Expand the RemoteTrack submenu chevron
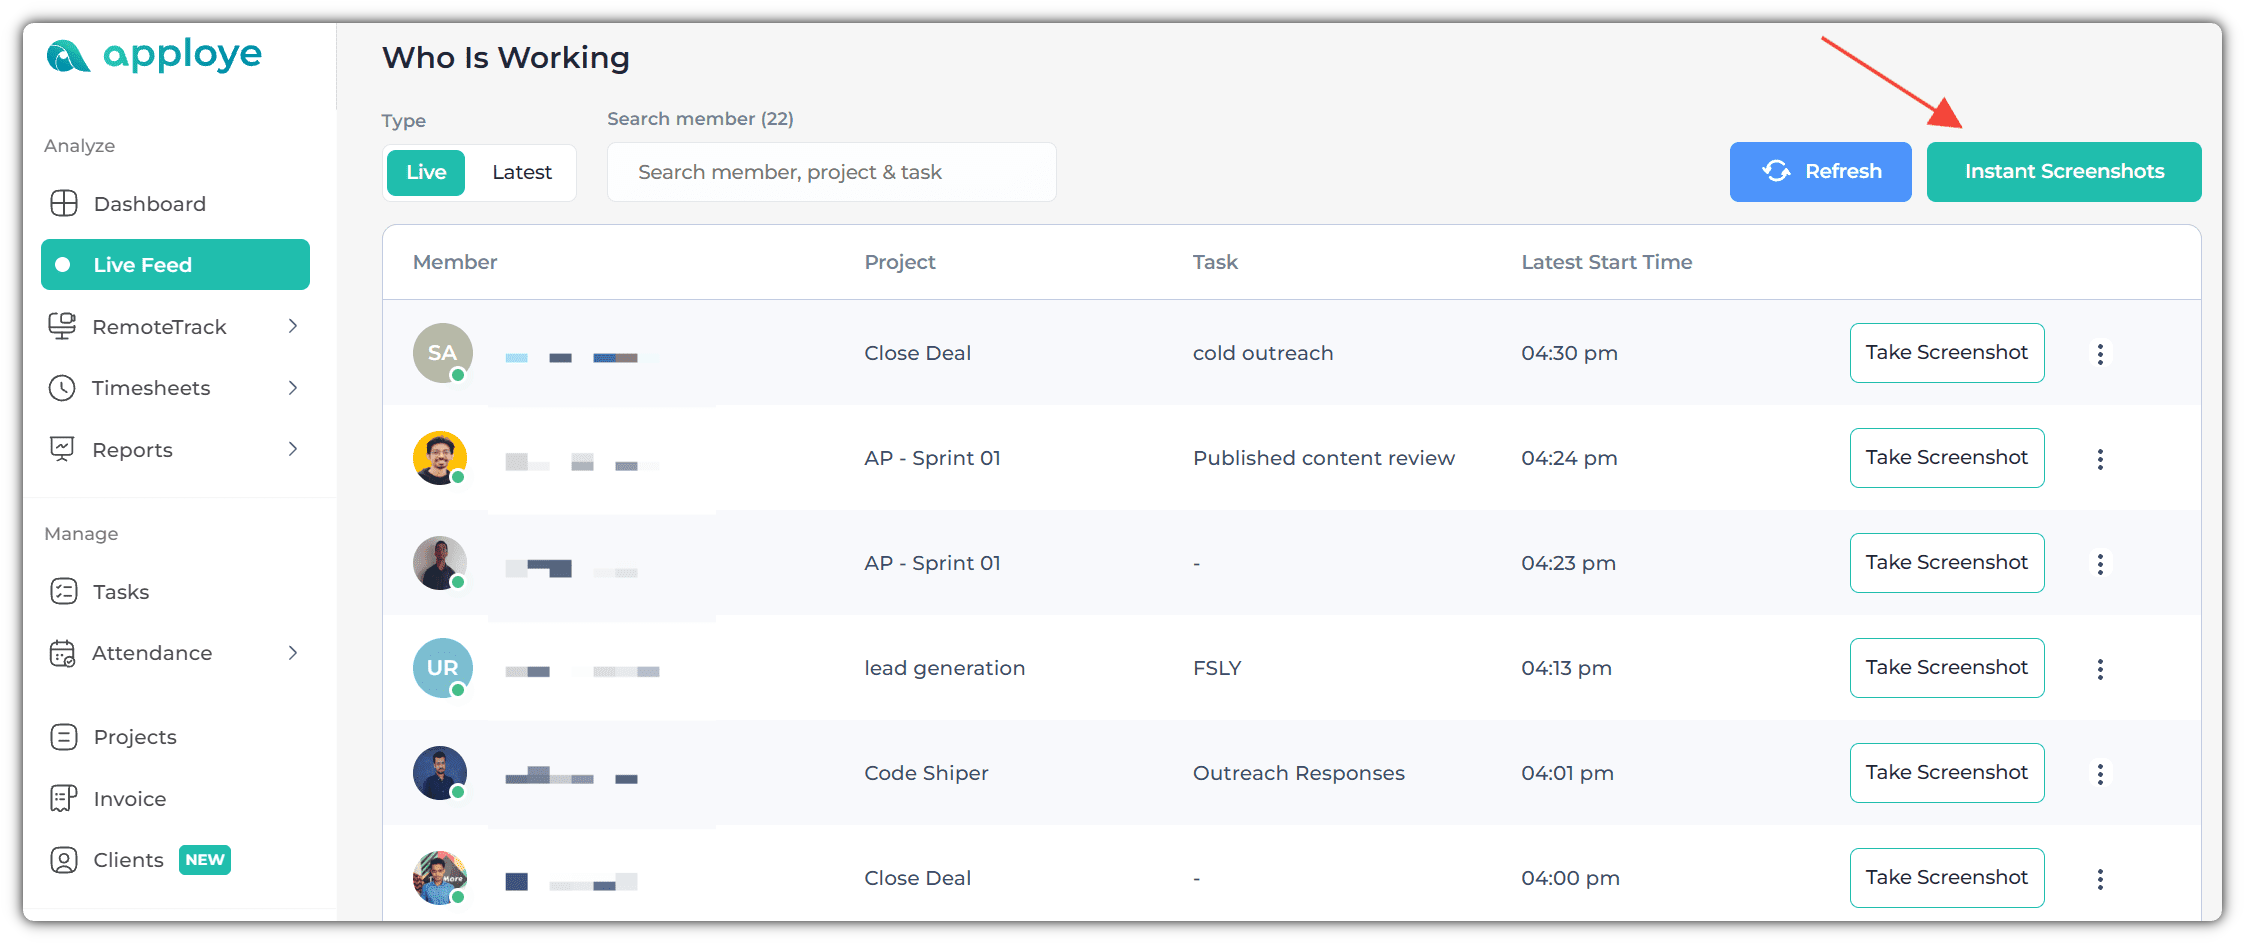This screenshot has height=944, width=2245. 293,326
